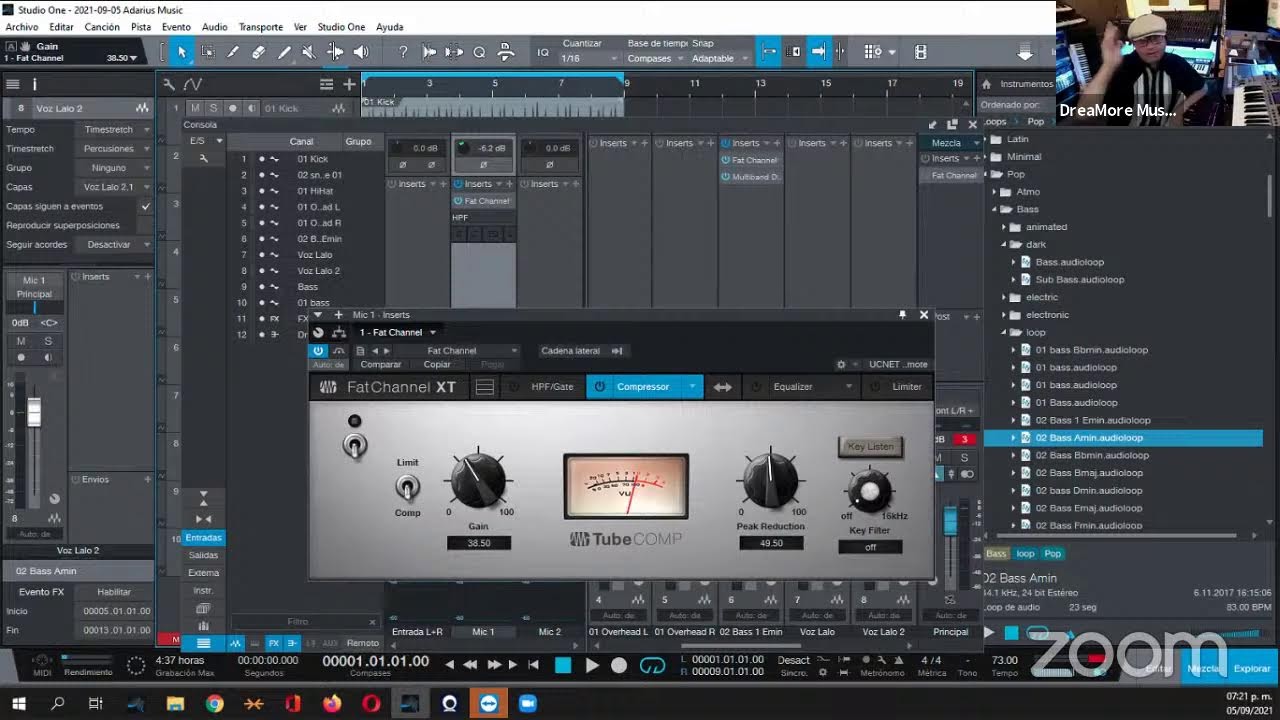Open the Compressor model dropdown arrow
Viewport: 1280px width, 720px height.
point(692,387)
